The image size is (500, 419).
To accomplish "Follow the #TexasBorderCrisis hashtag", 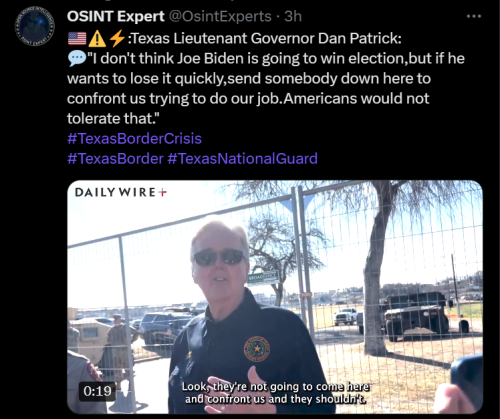I will pos(134,139).
